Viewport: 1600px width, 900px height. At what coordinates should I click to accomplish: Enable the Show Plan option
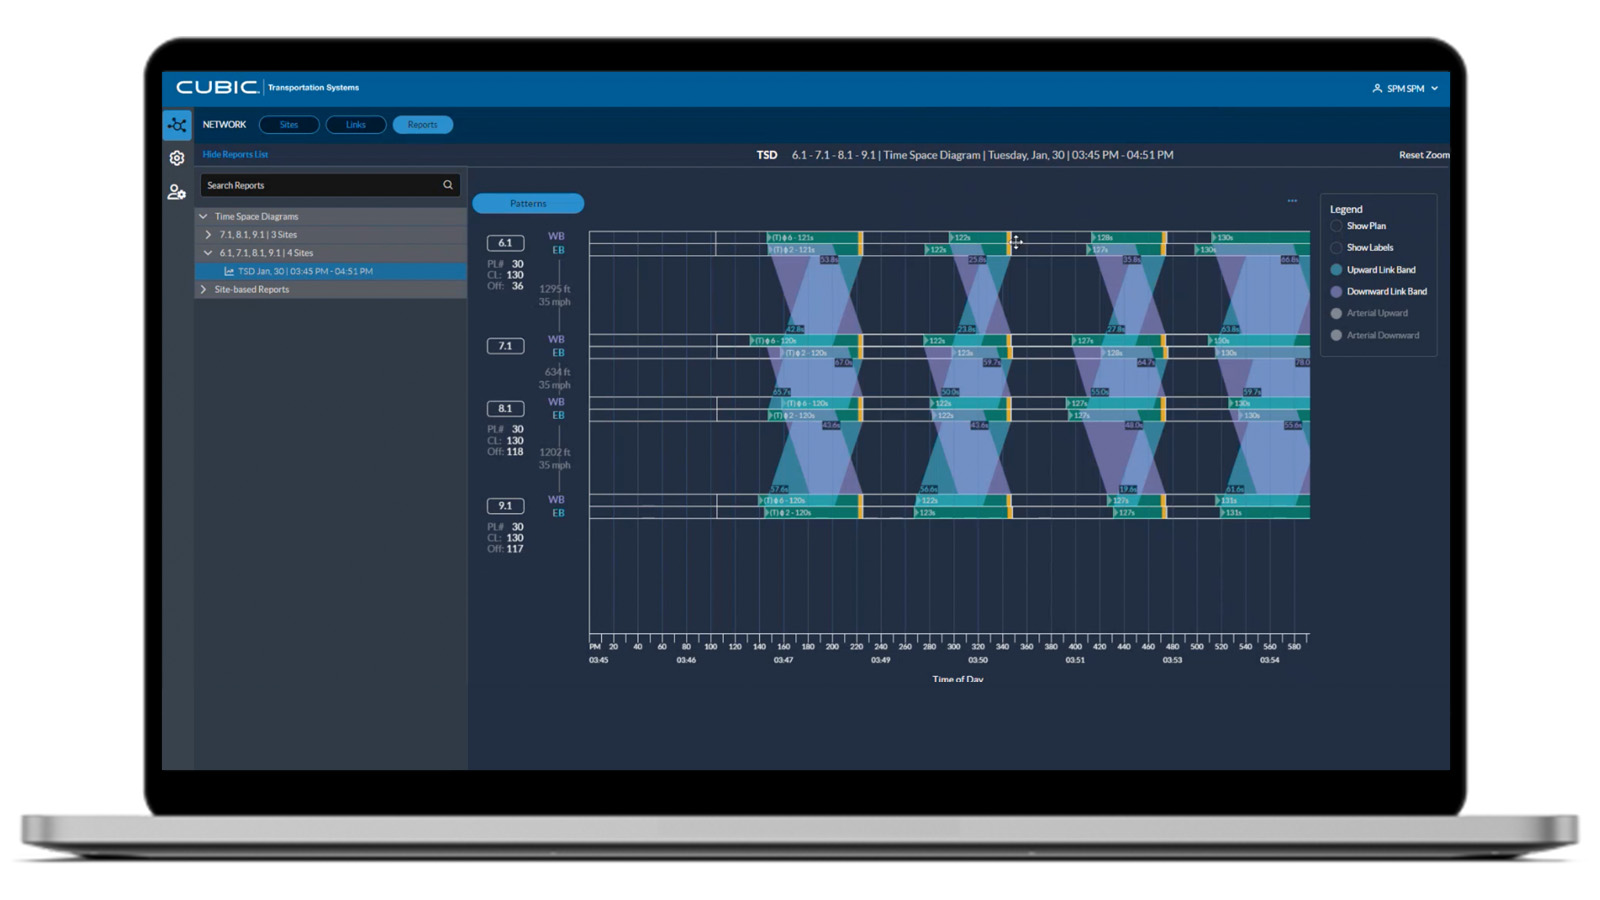(x=1337, y=226)
